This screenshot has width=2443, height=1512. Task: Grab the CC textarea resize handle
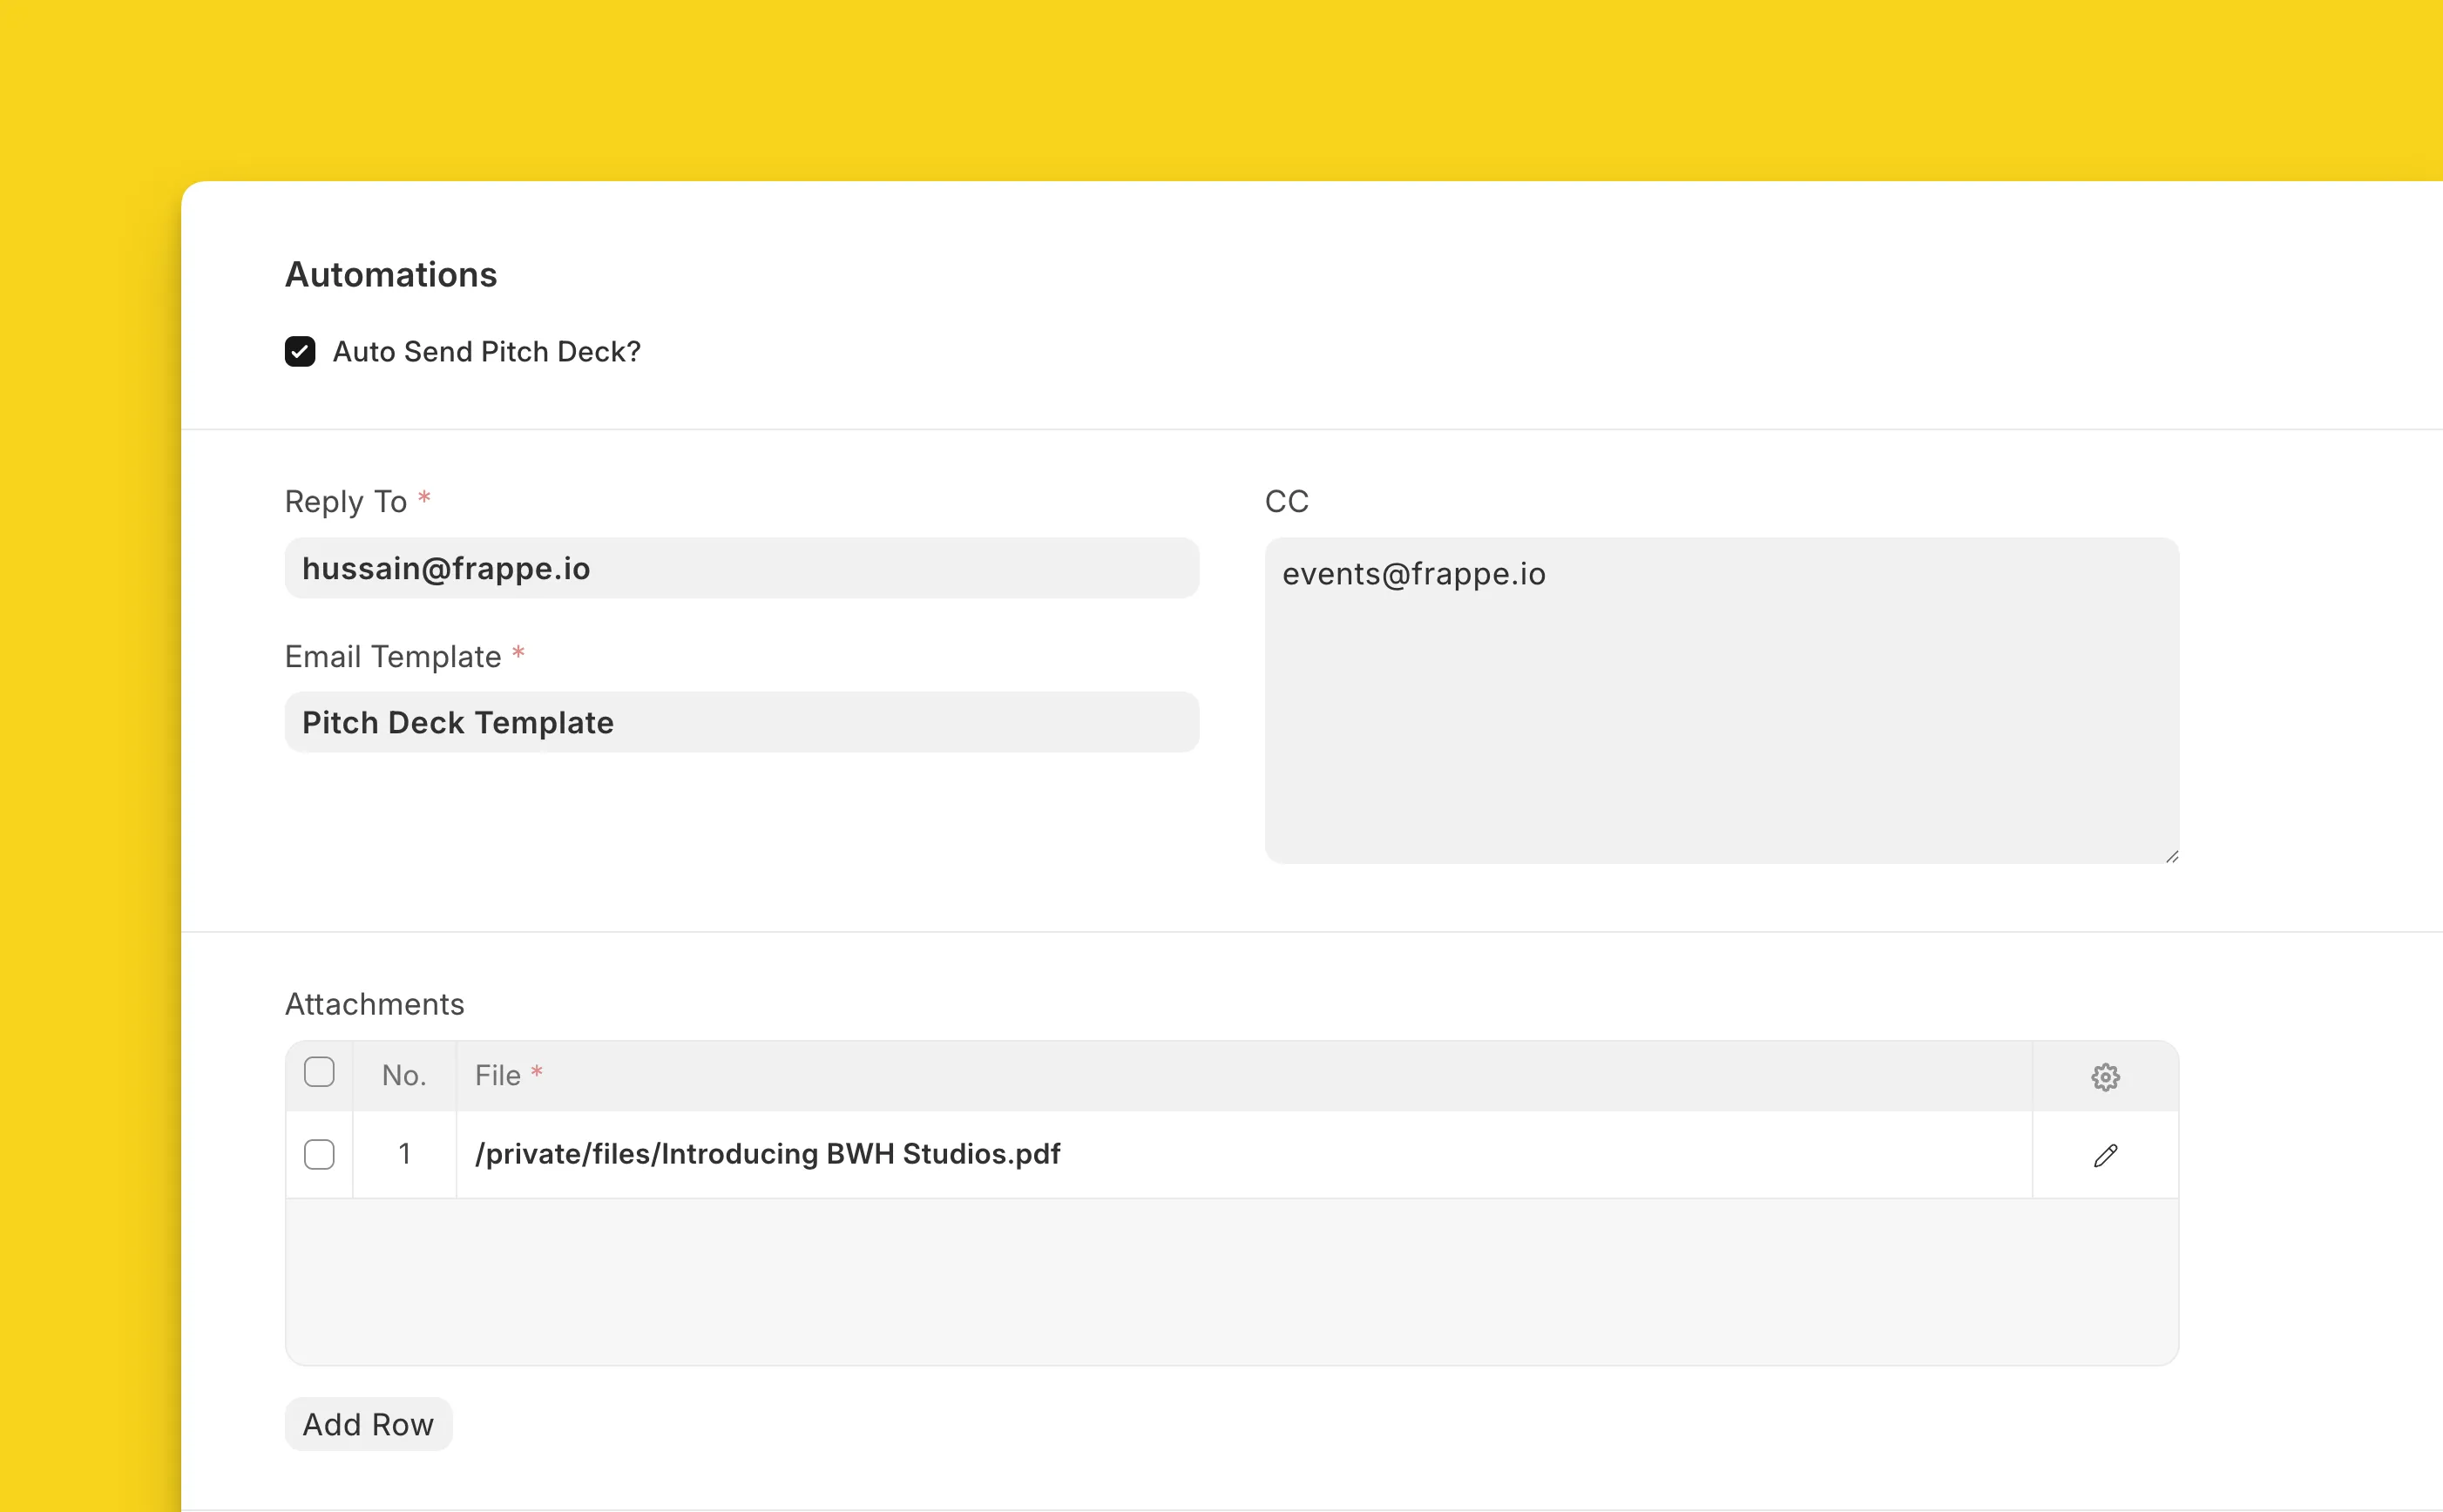click(2171, 856)
